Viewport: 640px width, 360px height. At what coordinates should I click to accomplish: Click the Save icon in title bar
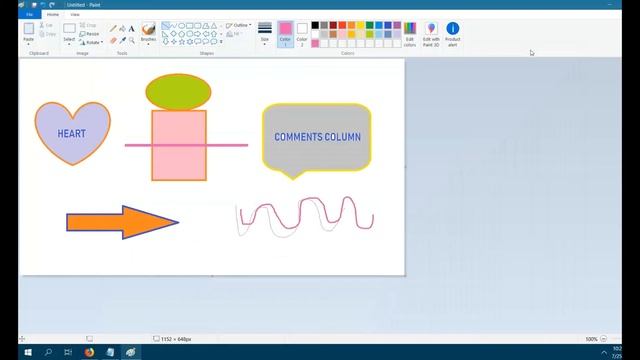34,5
